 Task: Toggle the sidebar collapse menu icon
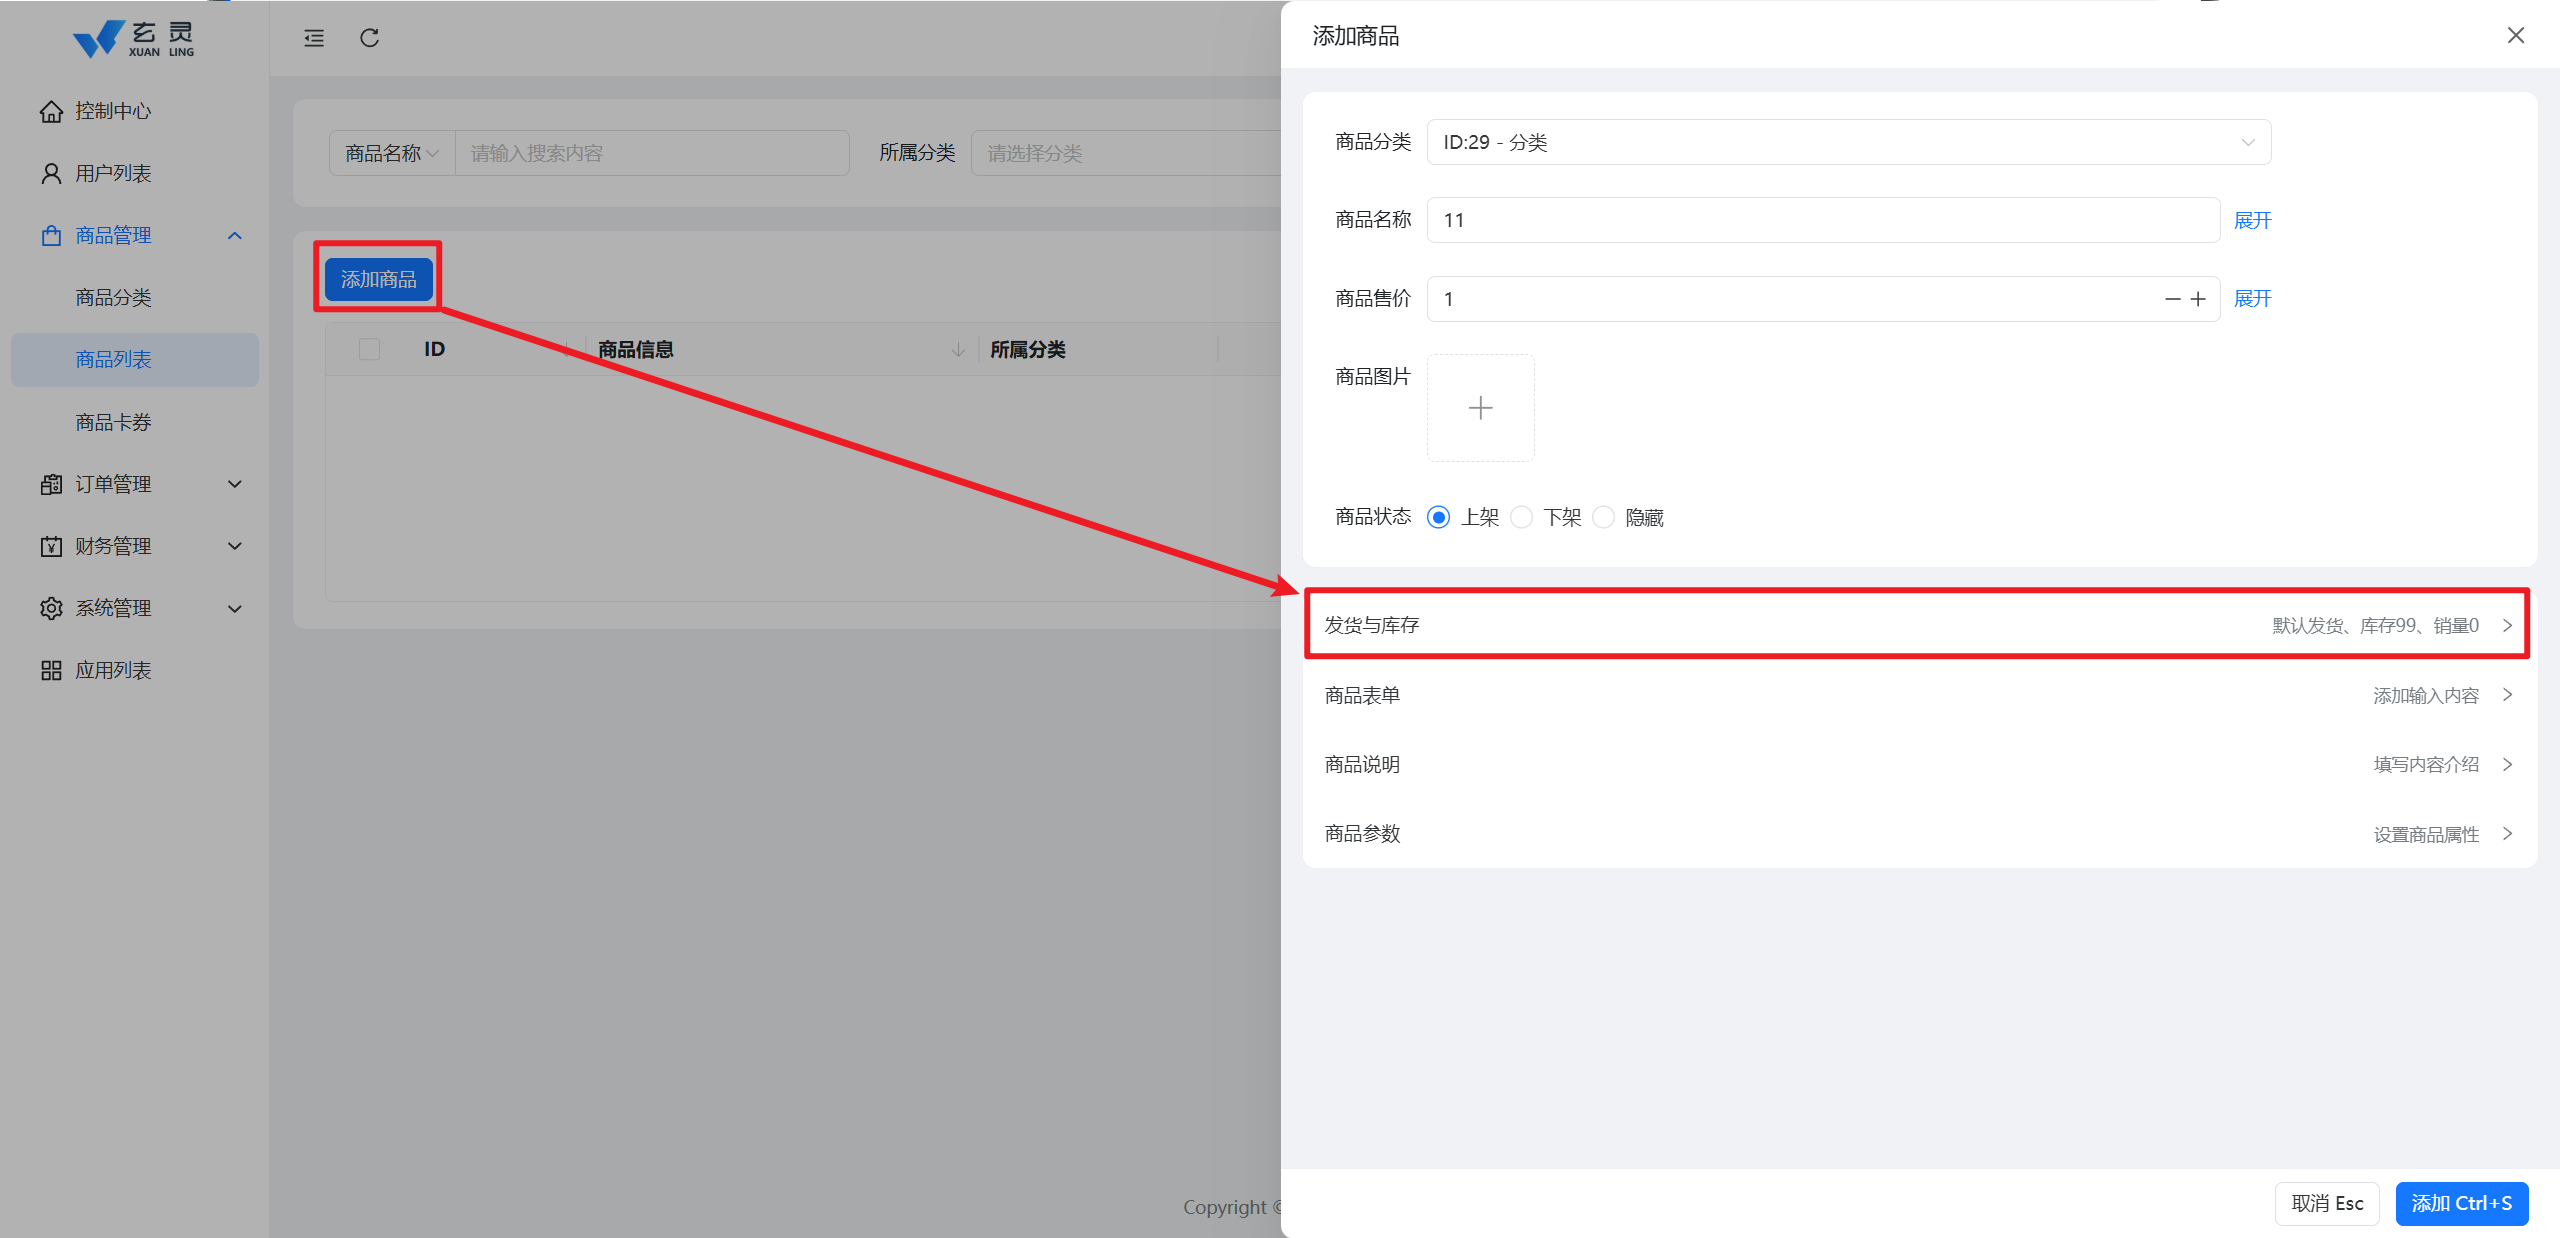pos(314,38)
